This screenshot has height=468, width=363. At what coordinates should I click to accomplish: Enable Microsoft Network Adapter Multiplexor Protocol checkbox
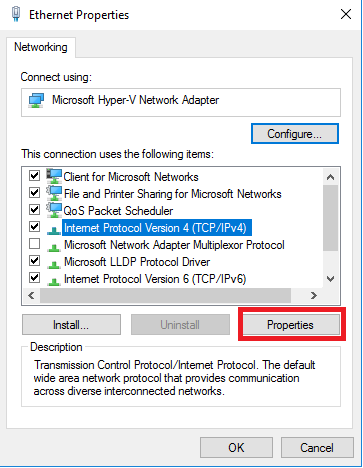point(34,244)
